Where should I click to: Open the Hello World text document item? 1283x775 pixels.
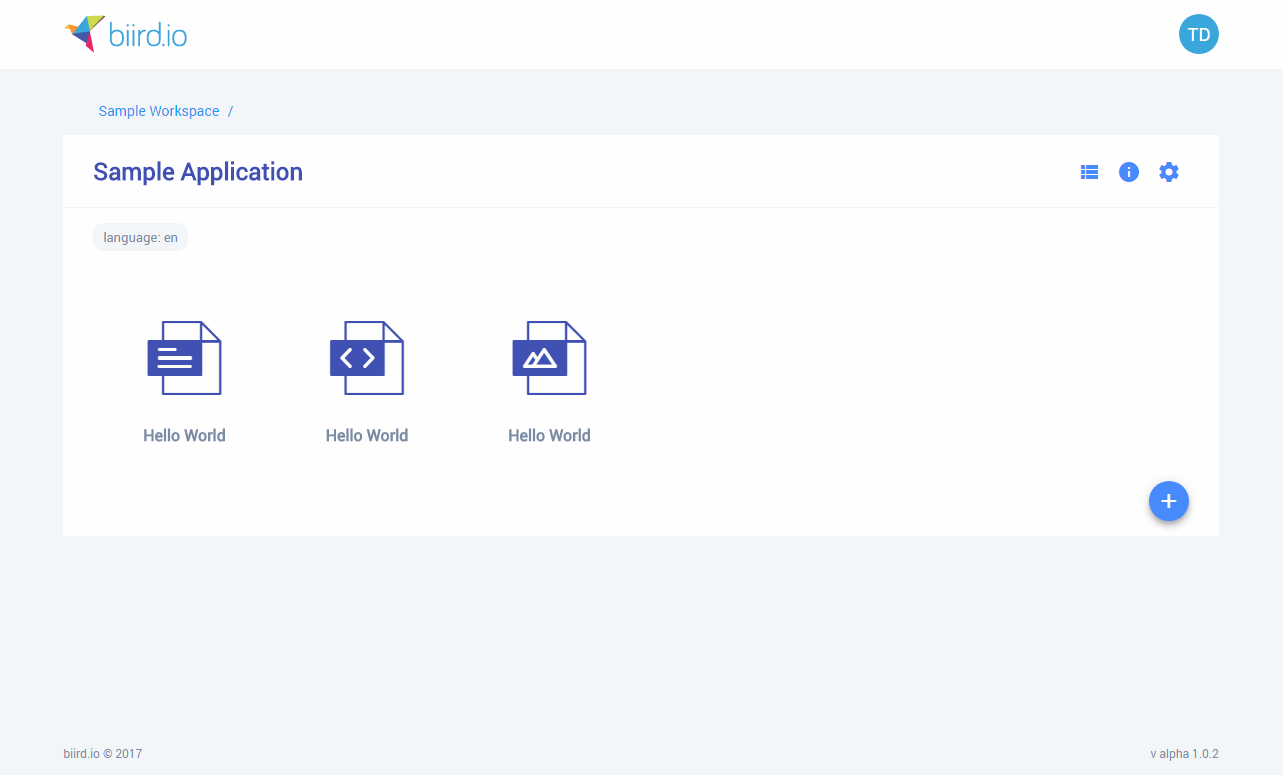tap(184, 357)
